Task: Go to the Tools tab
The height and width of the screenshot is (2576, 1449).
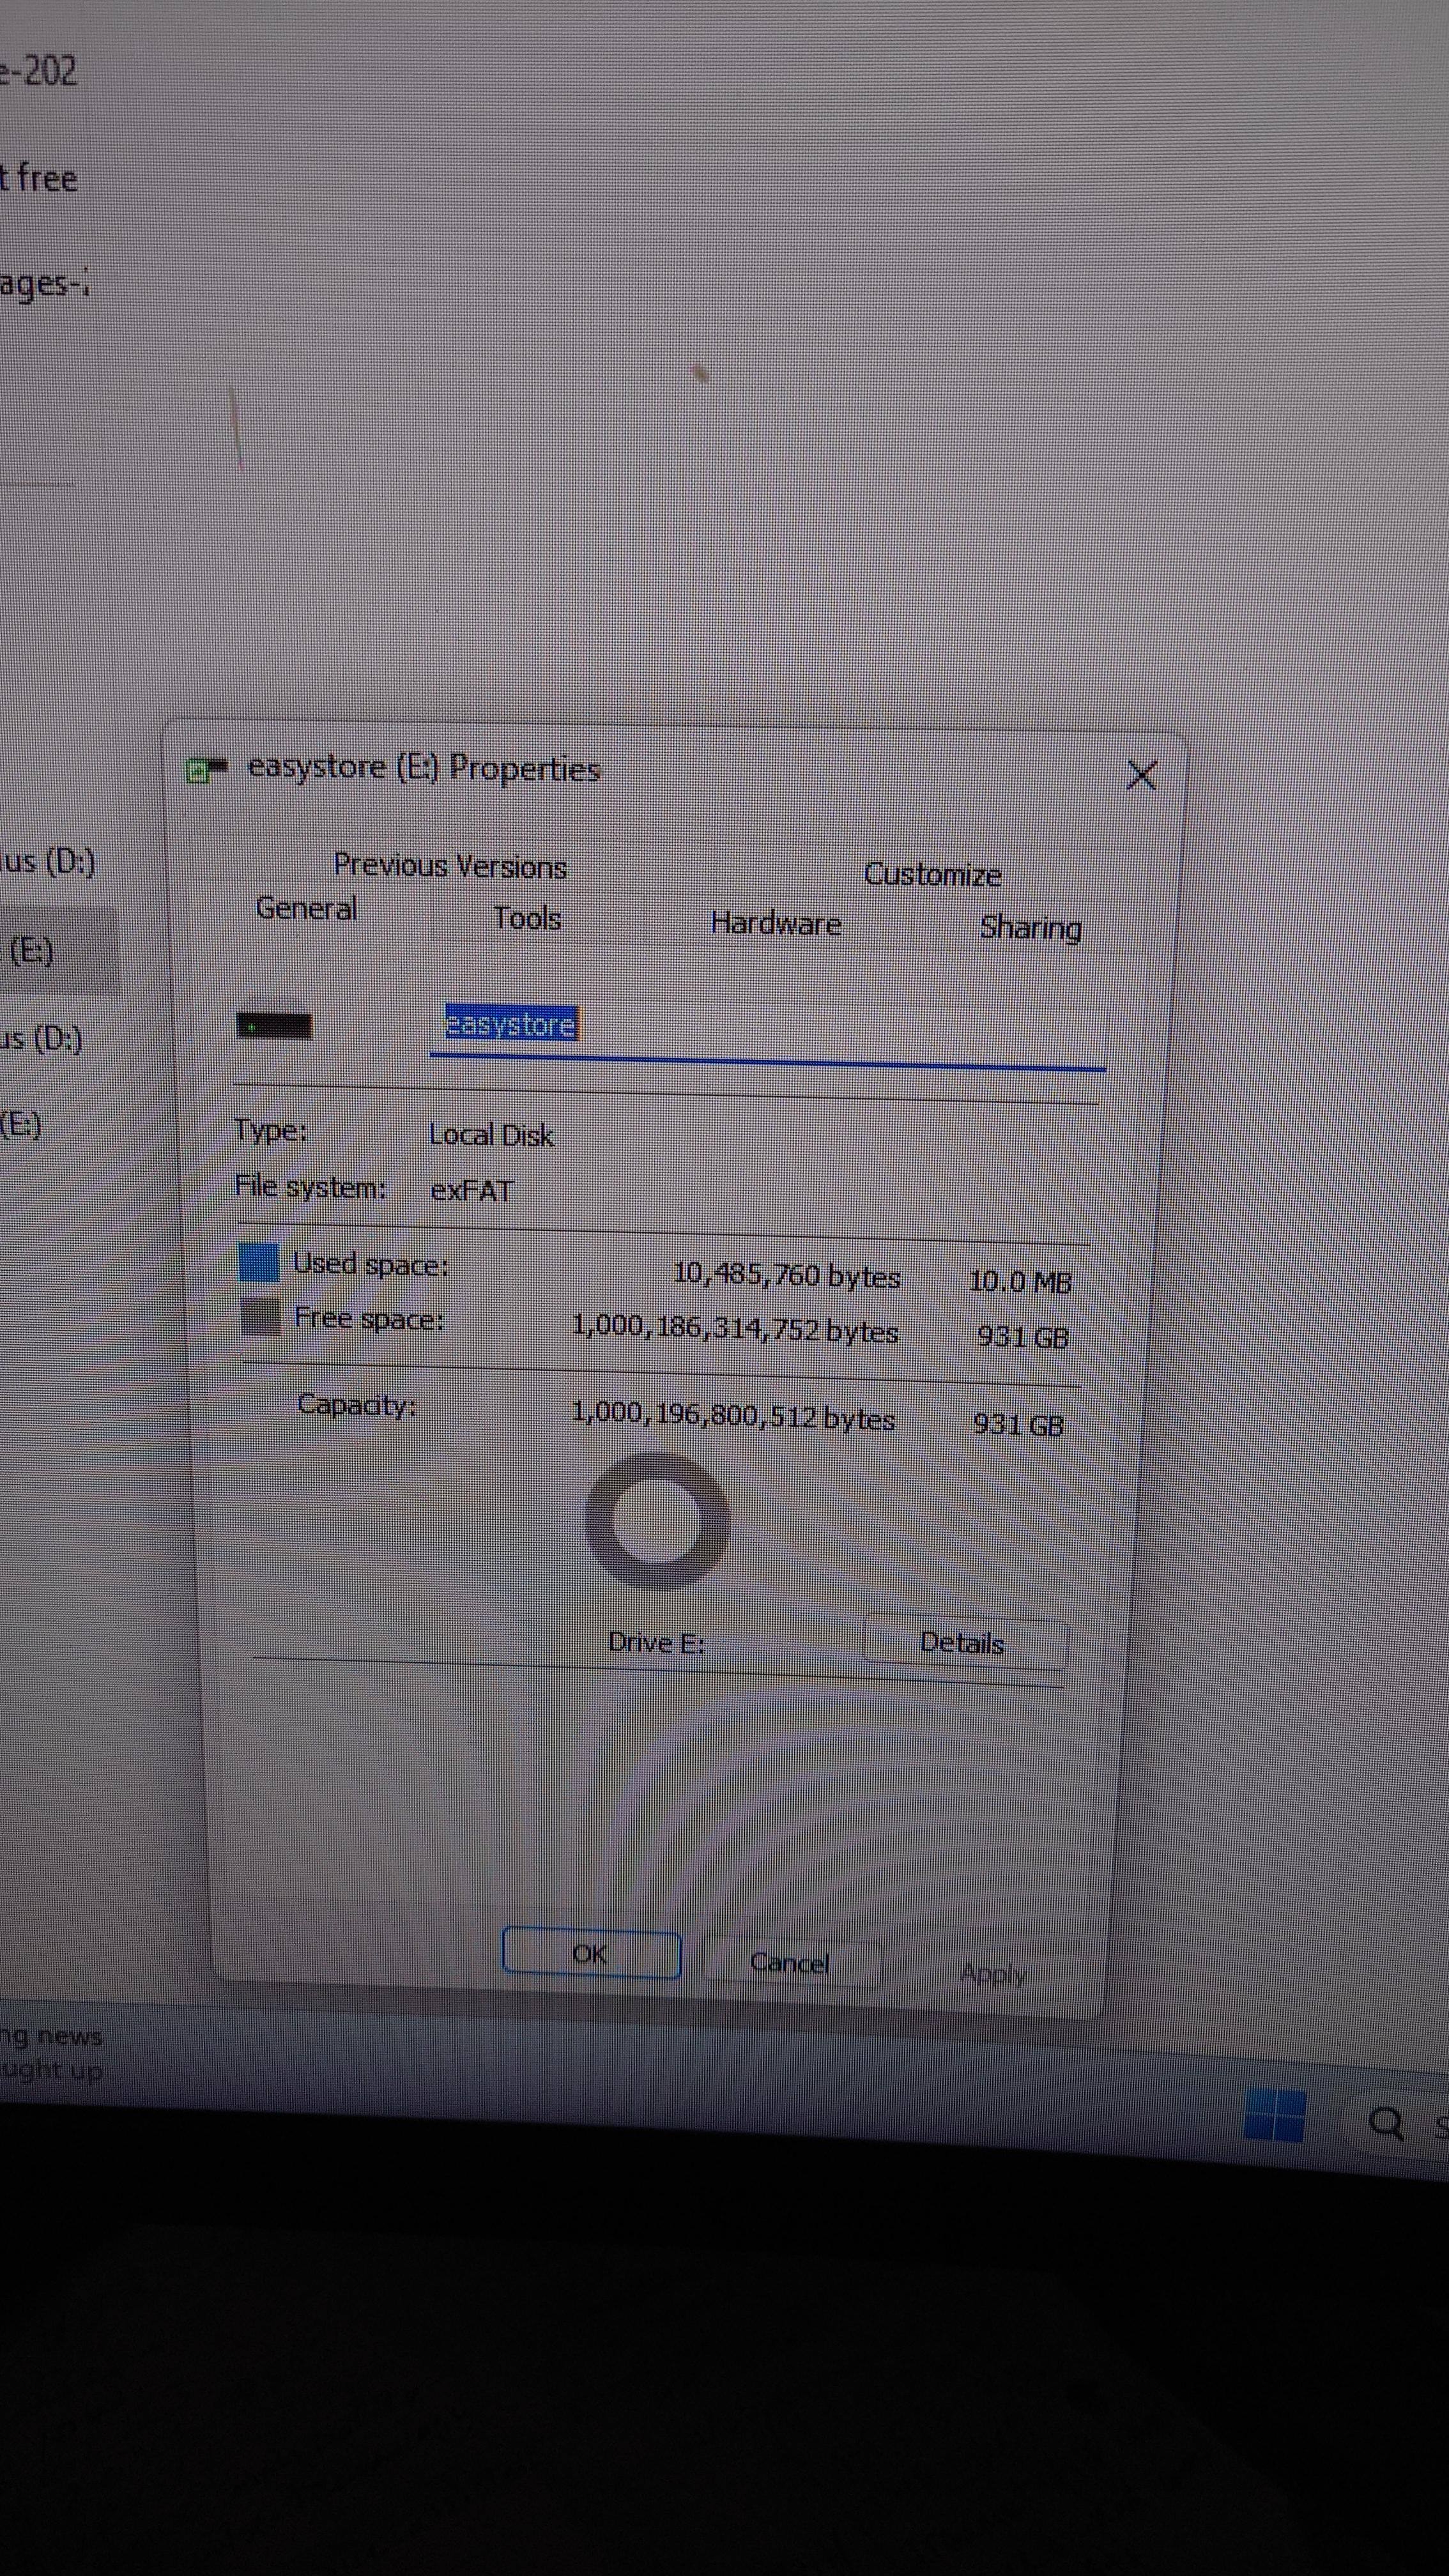Action: pos(527,918)
